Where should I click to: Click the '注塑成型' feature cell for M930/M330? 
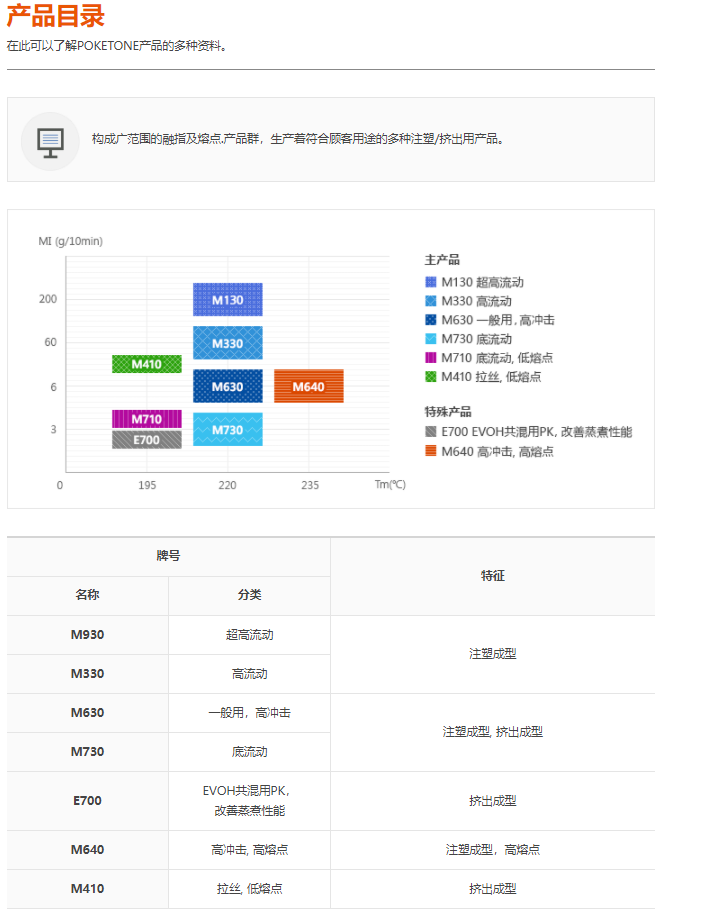tap(492, 654)
